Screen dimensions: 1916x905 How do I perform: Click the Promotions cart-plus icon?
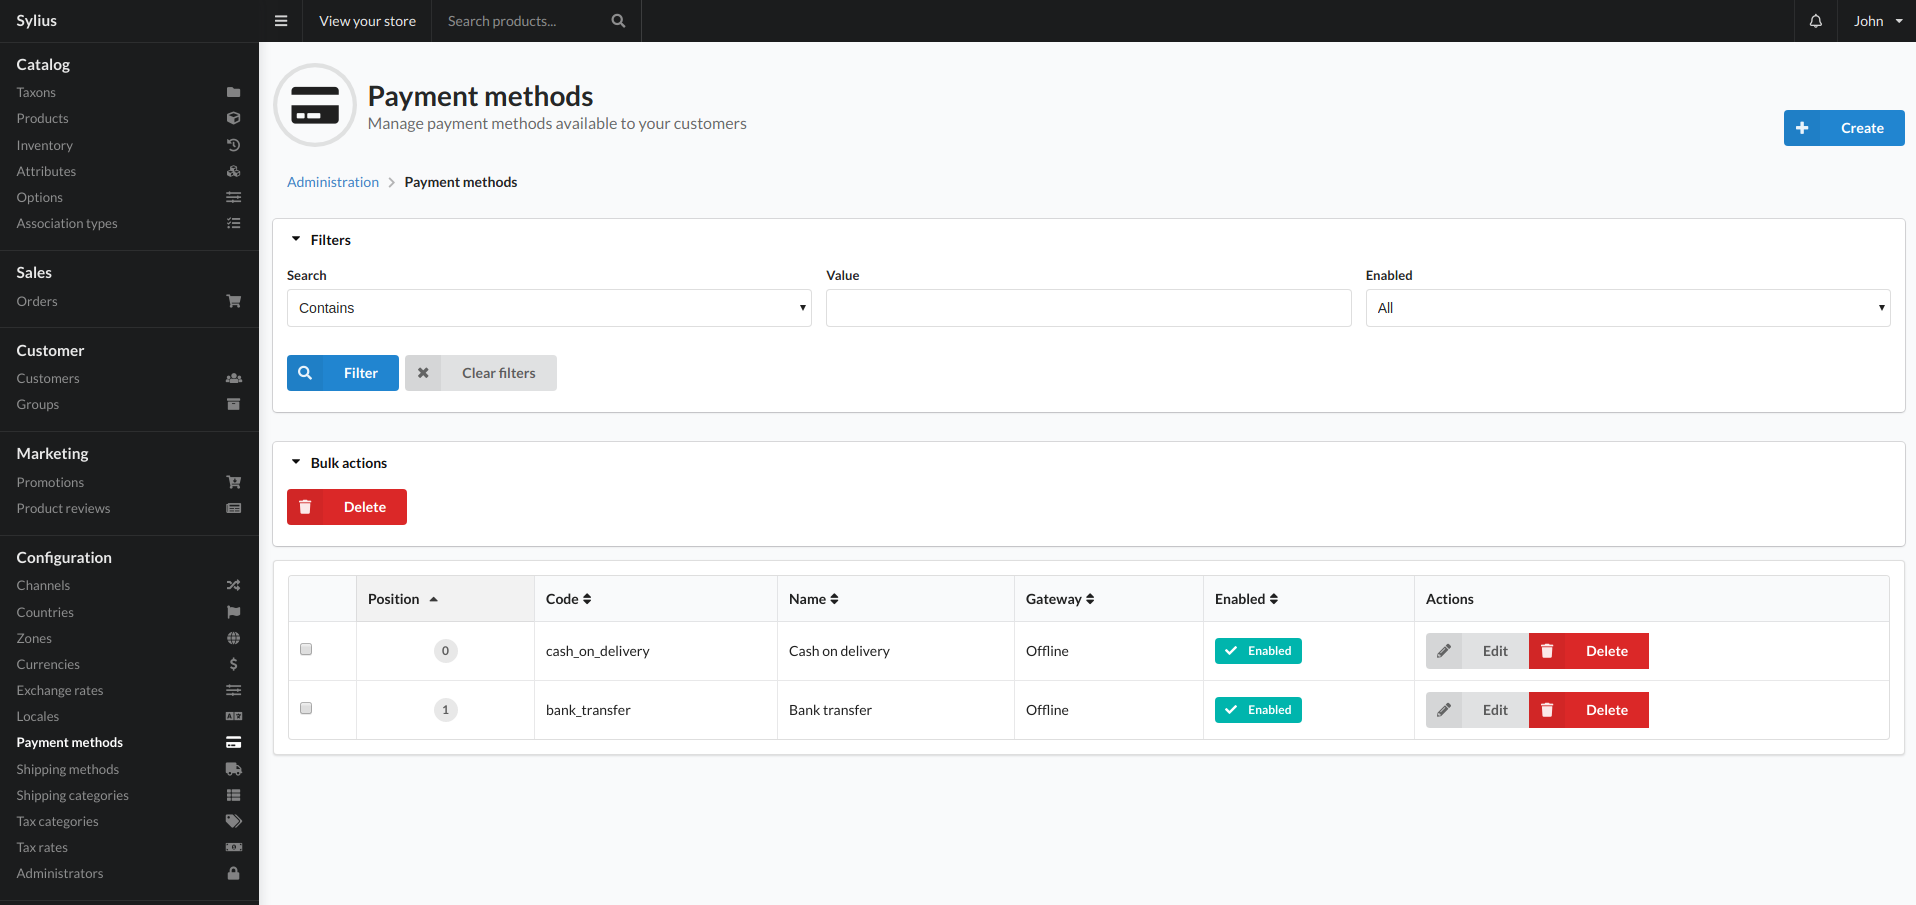(x=233, y=482)
